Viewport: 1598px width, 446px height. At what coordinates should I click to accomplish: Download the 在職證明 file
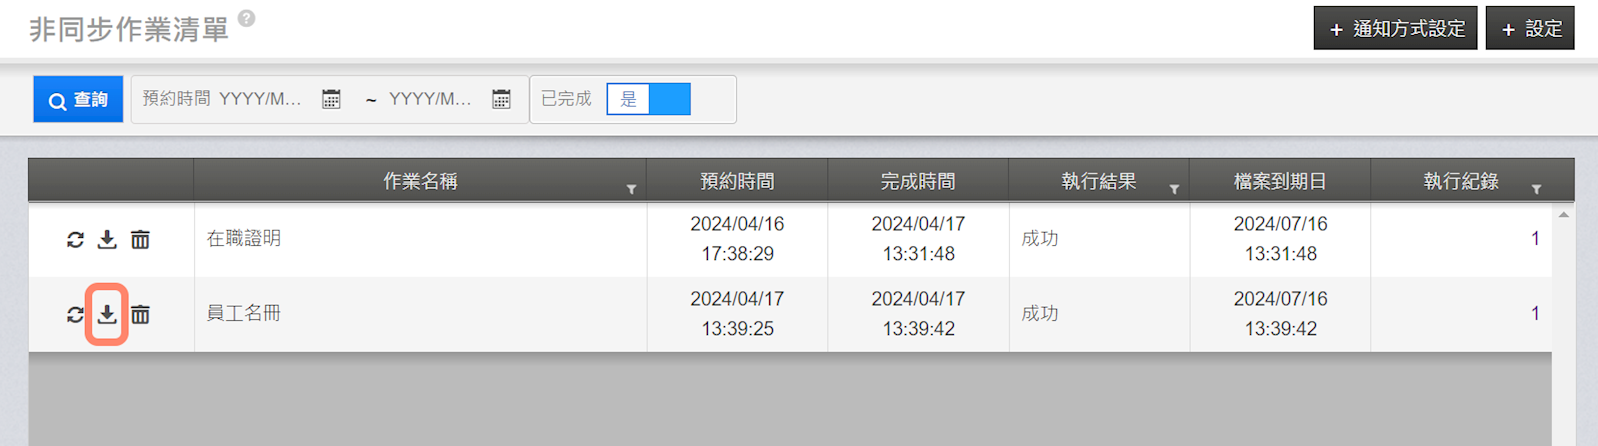coord(107,240)
